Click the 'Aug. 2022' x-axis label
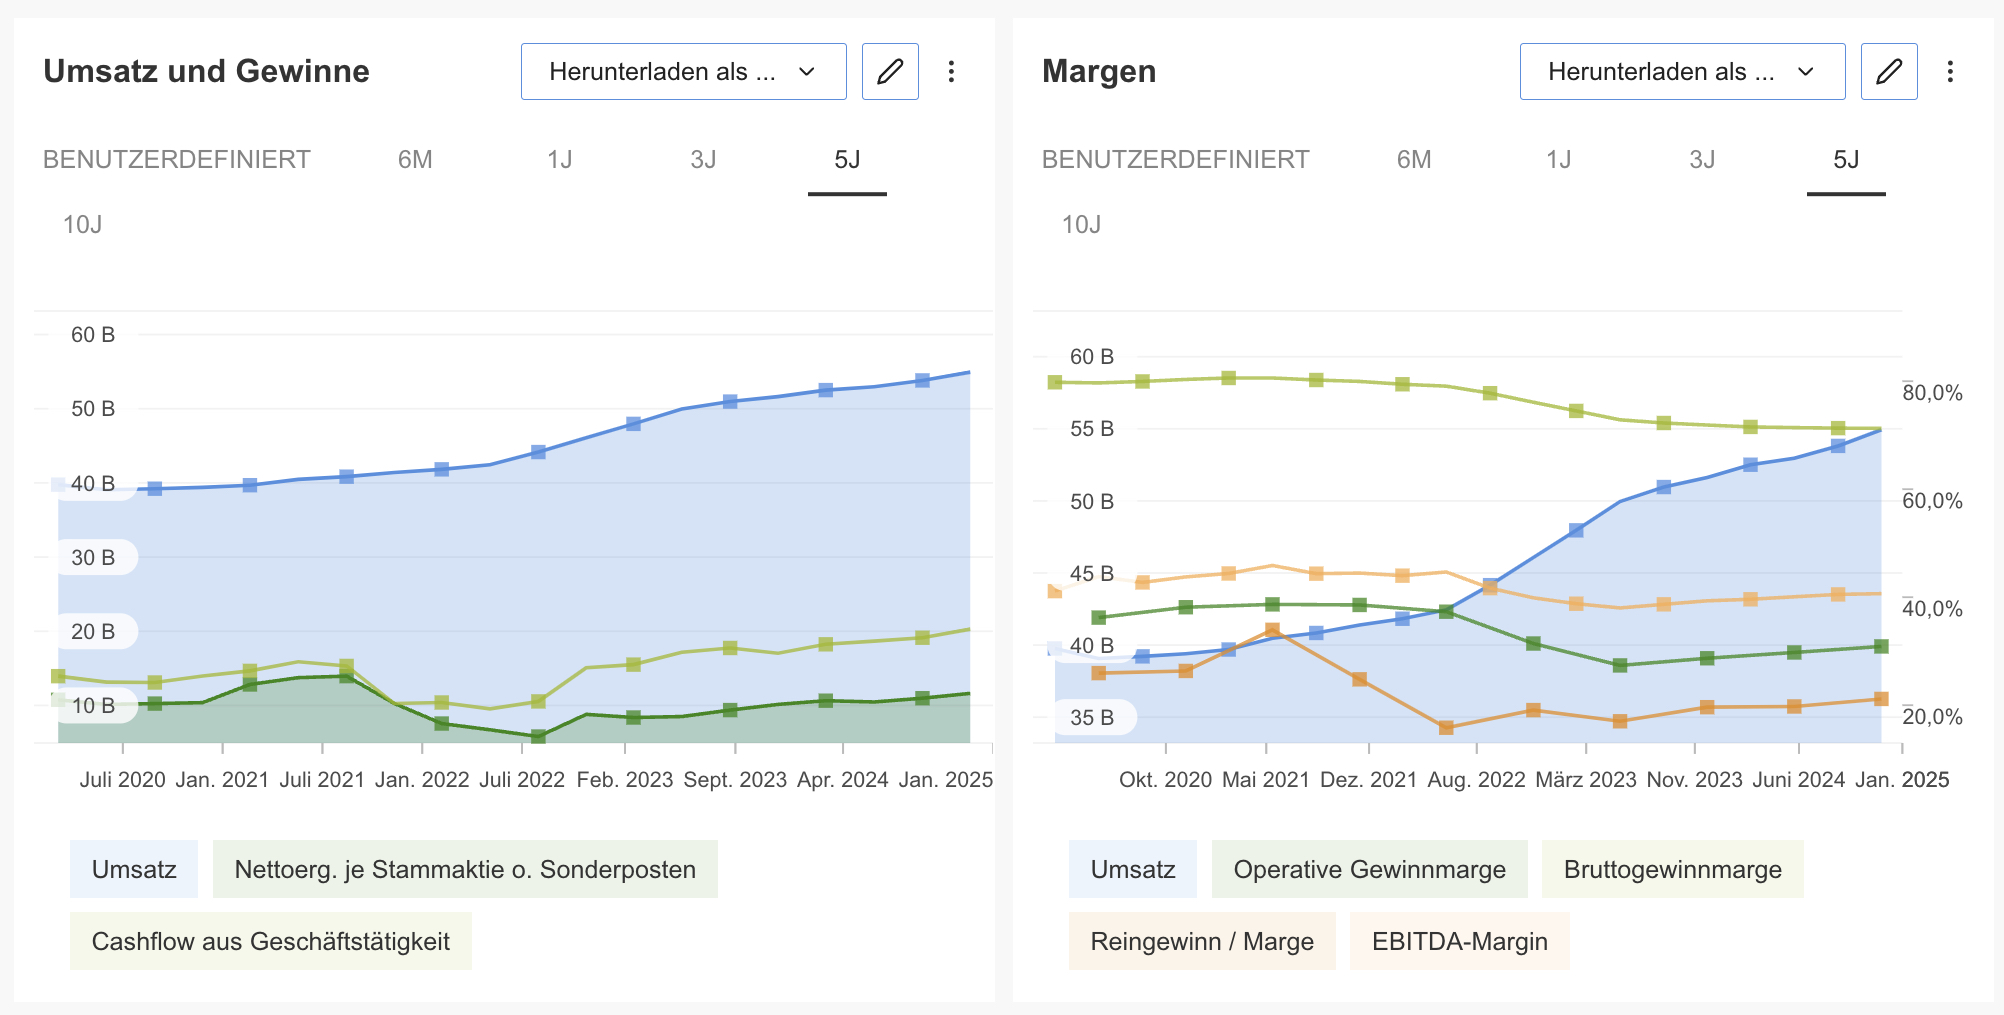 pyautogui.click(x=1477, y=780)
